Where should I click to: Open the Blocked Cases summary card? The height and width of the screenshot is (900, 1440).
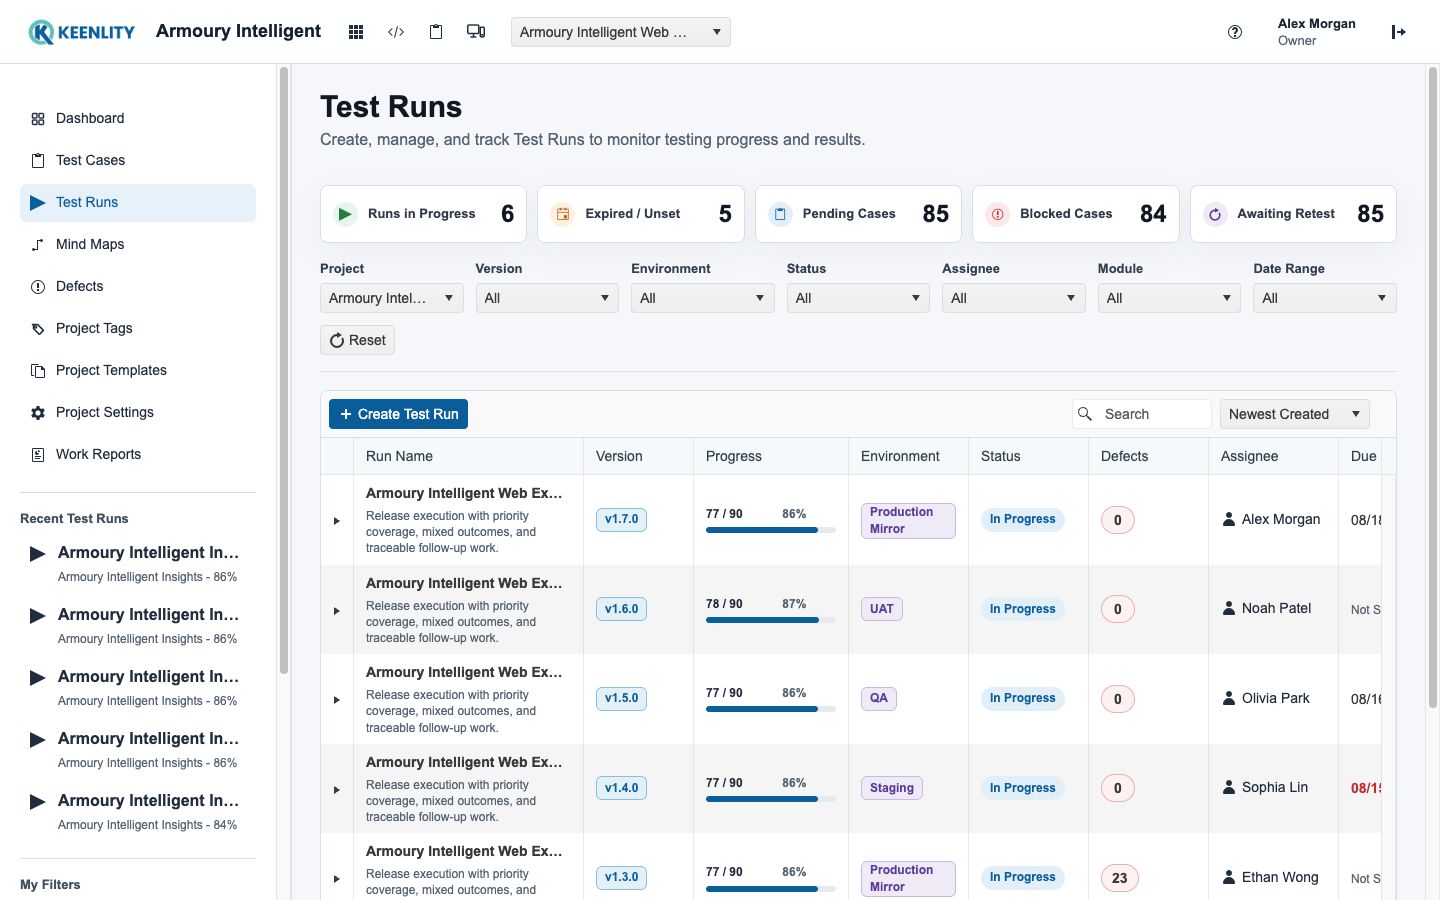pos(1076,214)
